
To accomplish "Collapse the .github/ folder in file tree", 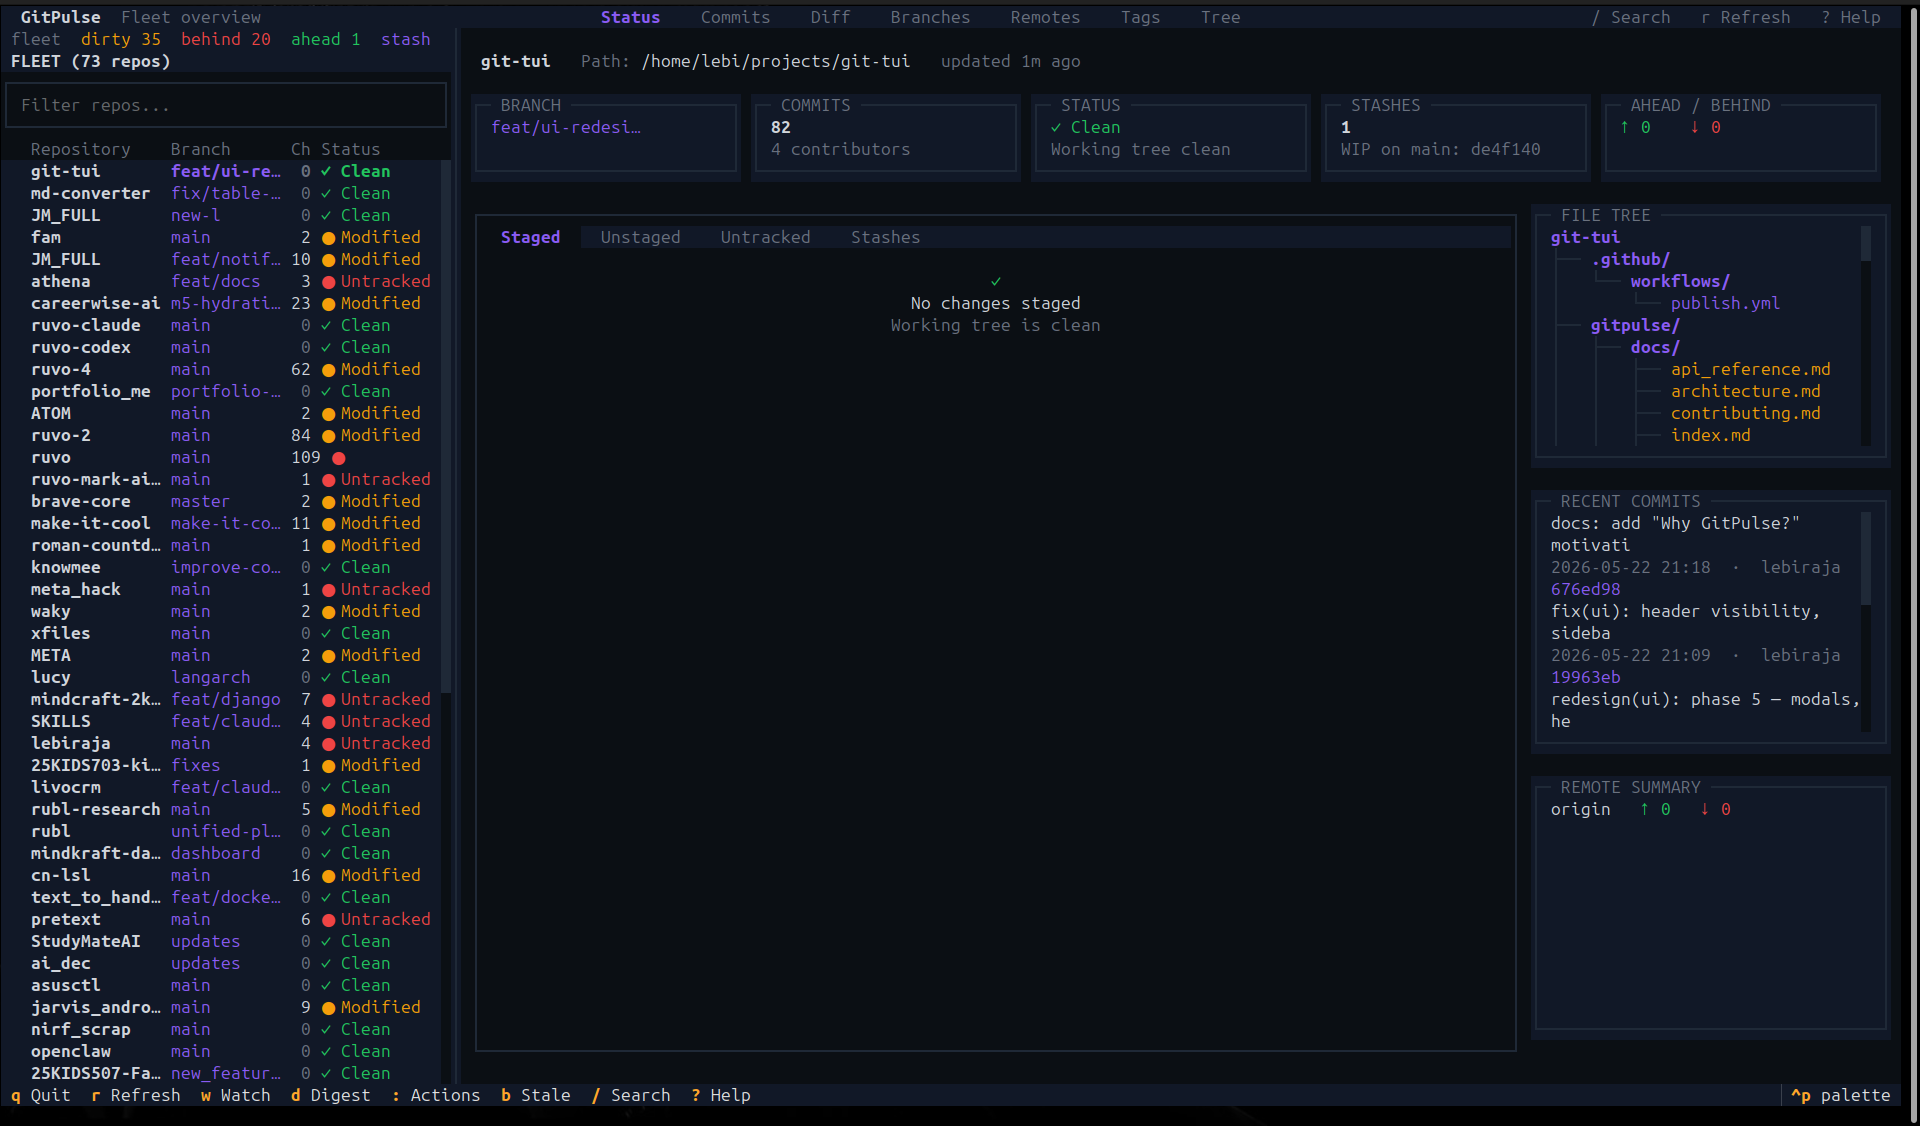I will [x=1630, y=259].
